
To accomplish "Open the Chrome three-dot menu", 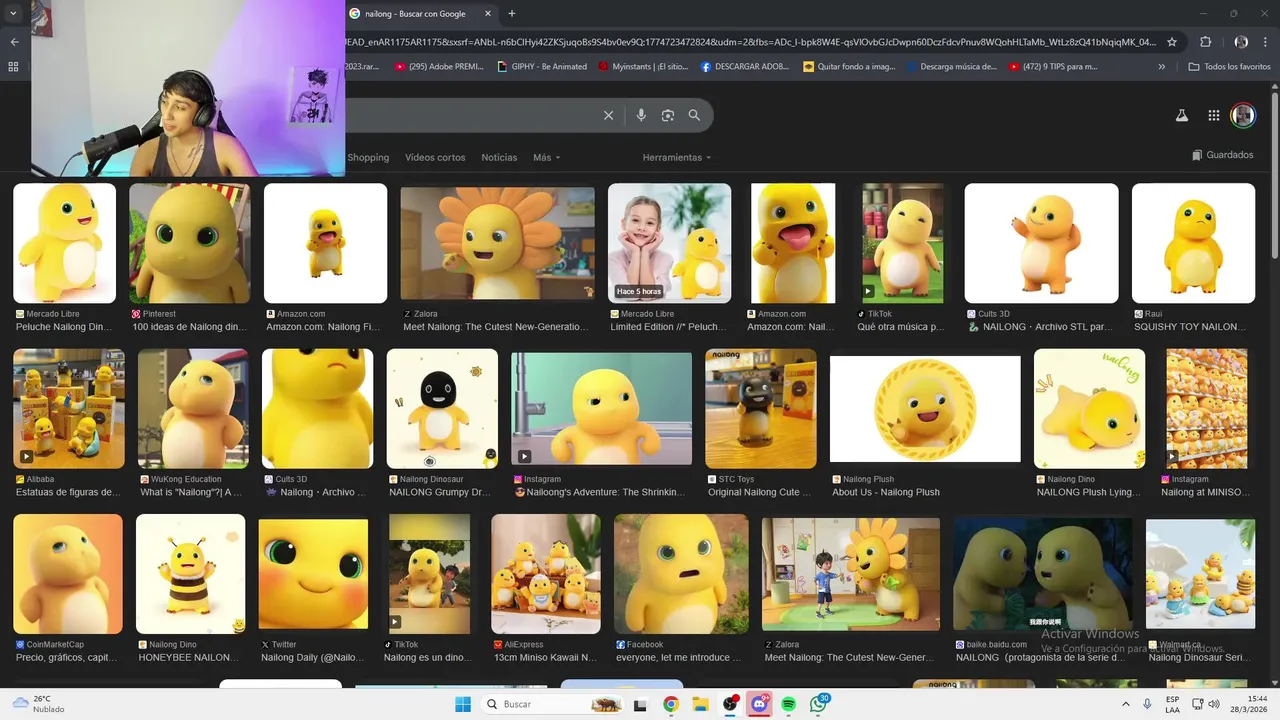I will 1266,42.
